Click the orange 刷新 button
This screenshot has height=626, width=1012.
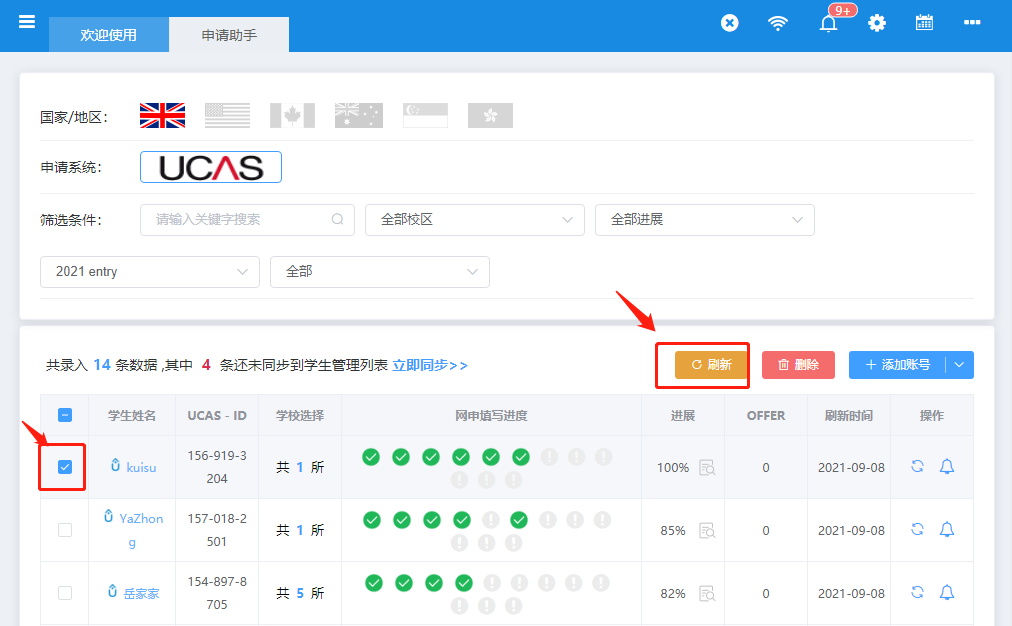[711, 365]
